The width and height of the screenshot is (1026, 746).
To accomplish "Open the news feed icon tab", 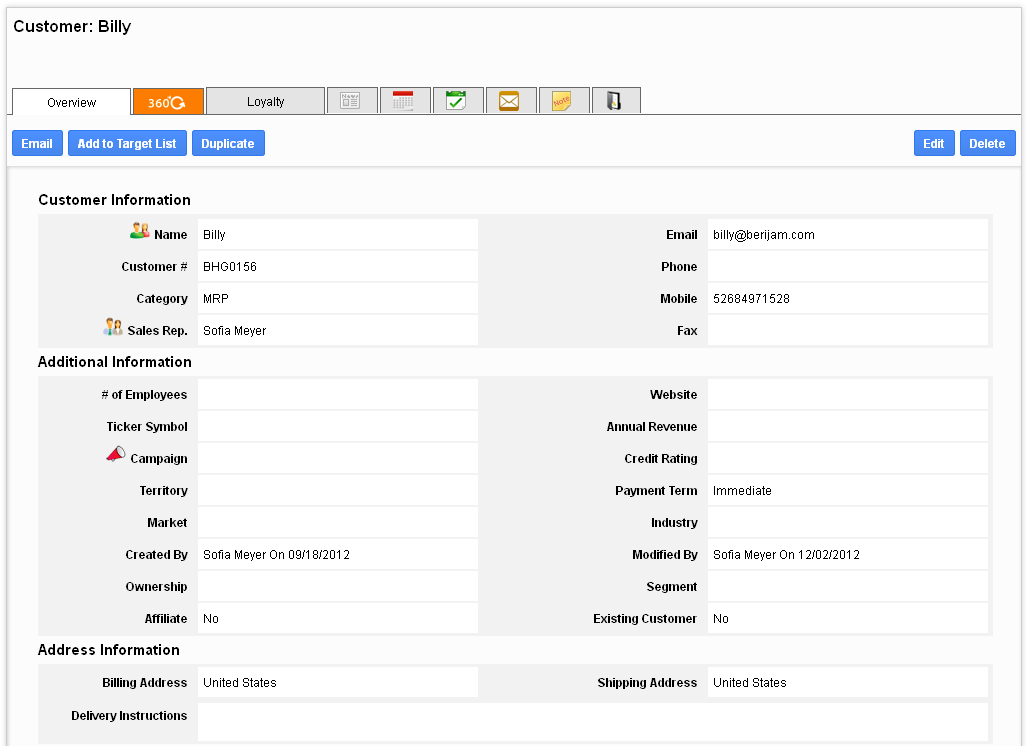I will point(351,101).
